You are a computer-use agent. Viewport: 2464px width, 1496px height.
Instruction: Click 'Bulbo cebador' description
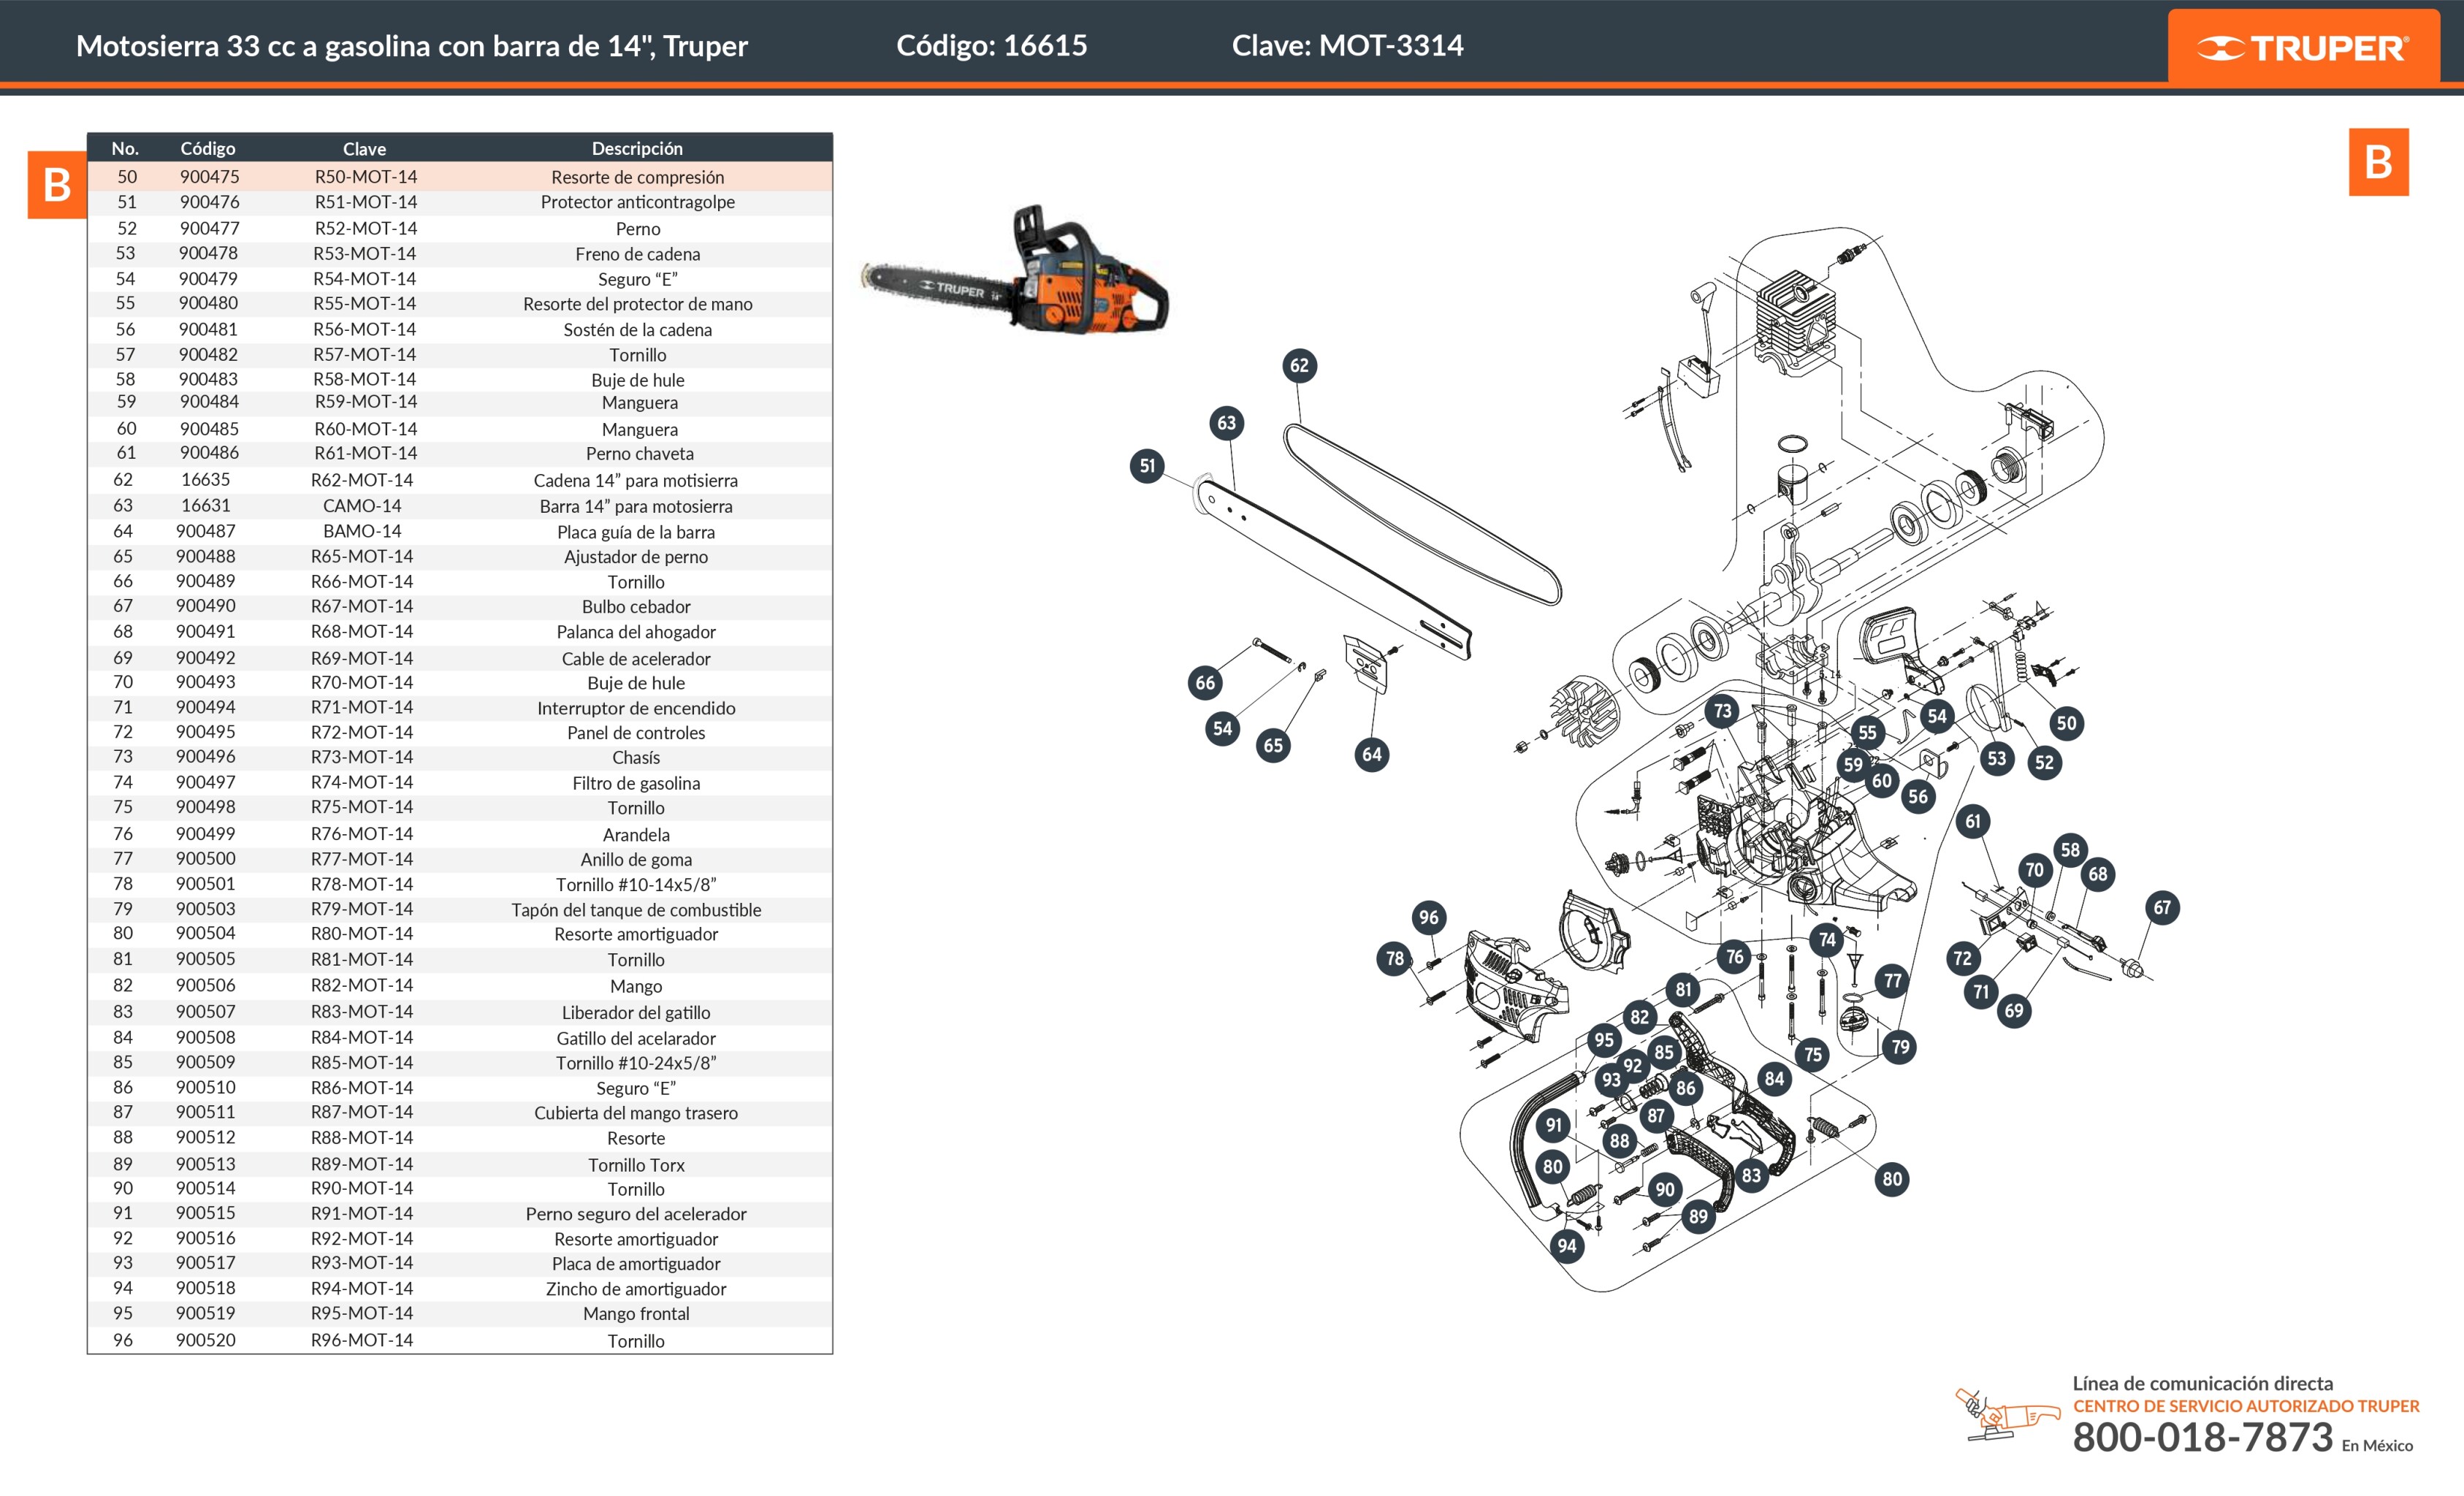[636, 606]
